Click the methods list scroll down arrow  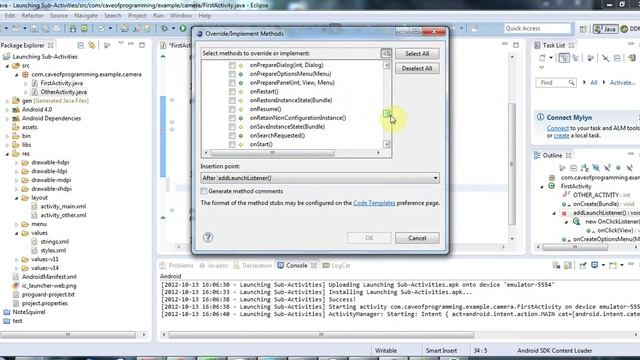tap(387, 144)
